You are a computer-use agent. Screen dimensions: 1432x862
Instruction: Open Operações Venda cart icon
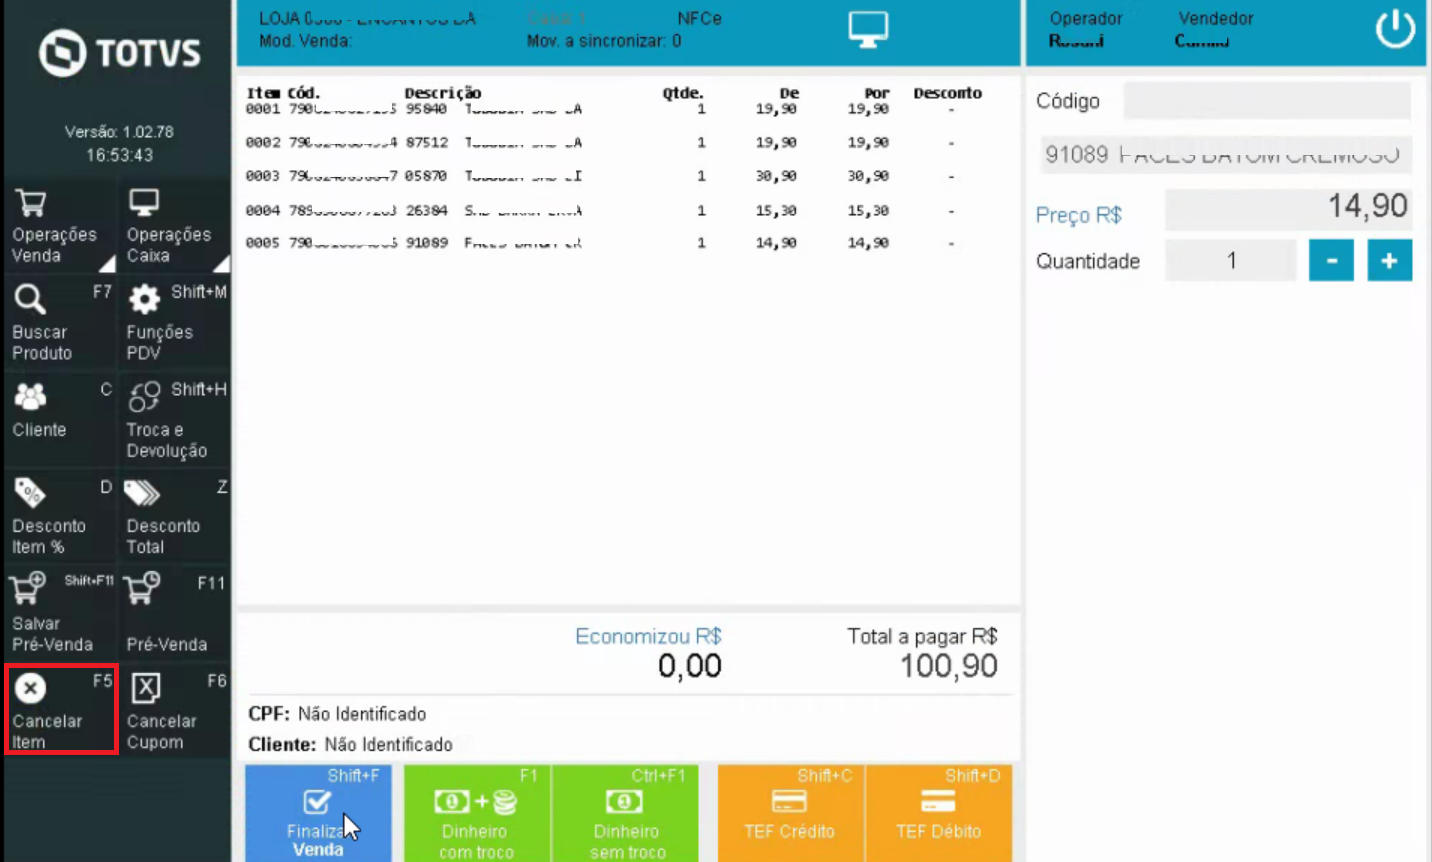[31, 203]
